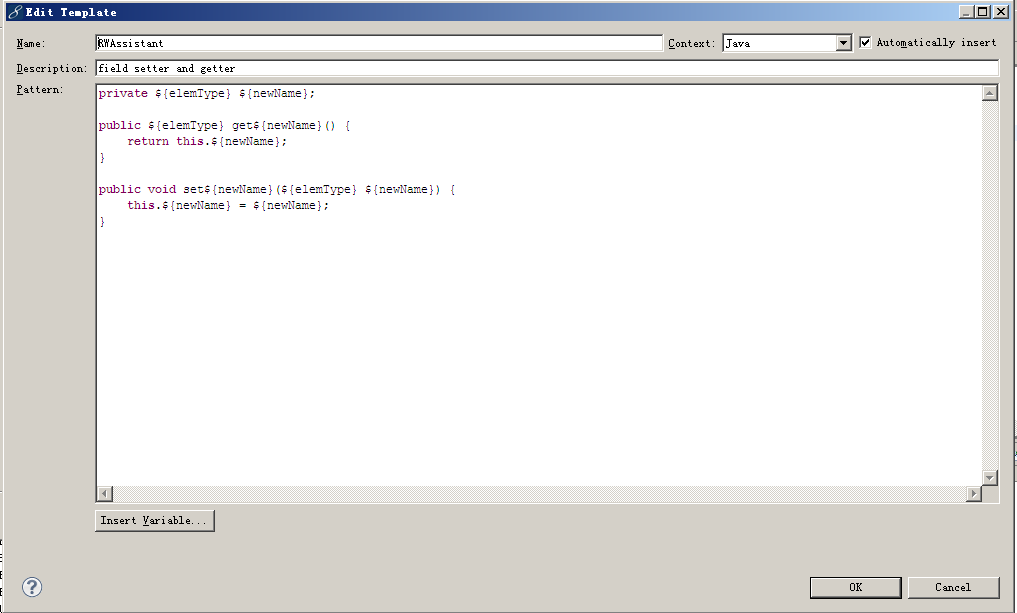This screenshot has width=1017, height=613.
Task: Expand the Context dropdown arrow
Action: pos(843,43)
